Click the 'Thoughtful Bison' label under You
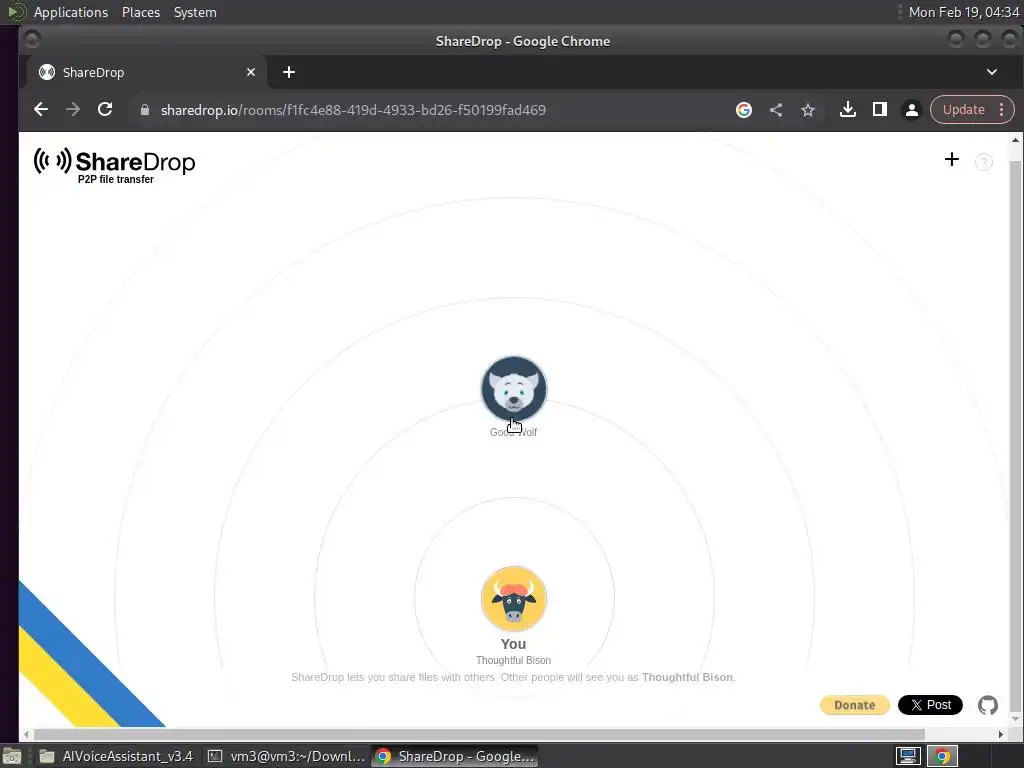 pos(513,660)
